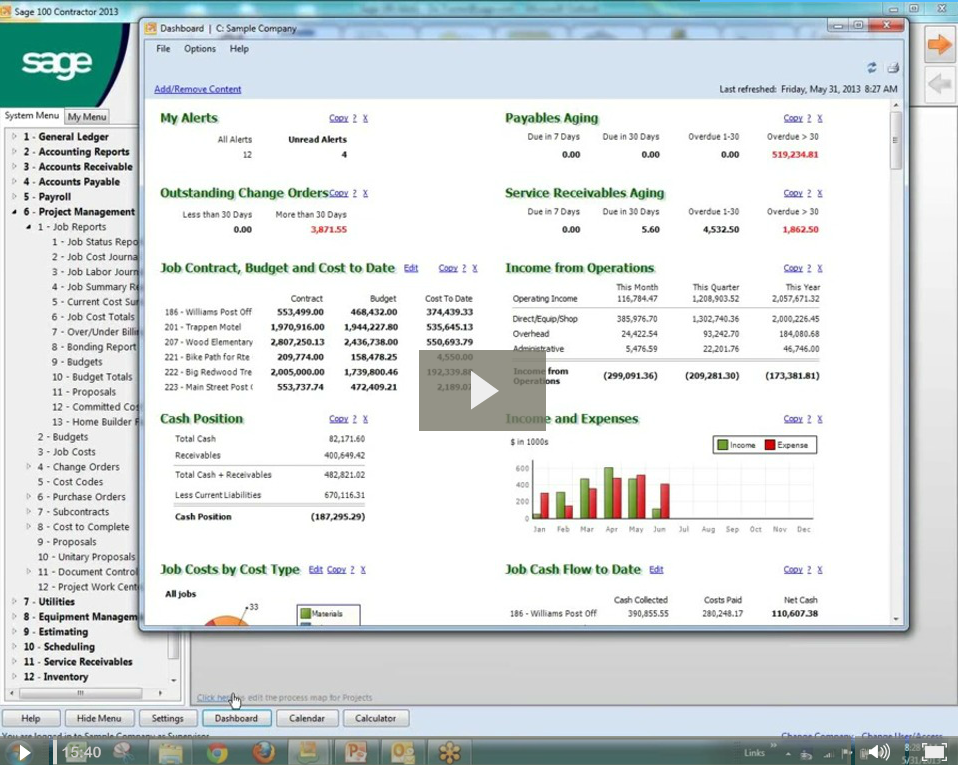Remove the Outstanding Change Orders panel with X
Image resolution: width=958 pixels, height=765 pixels.
[365, 193]
